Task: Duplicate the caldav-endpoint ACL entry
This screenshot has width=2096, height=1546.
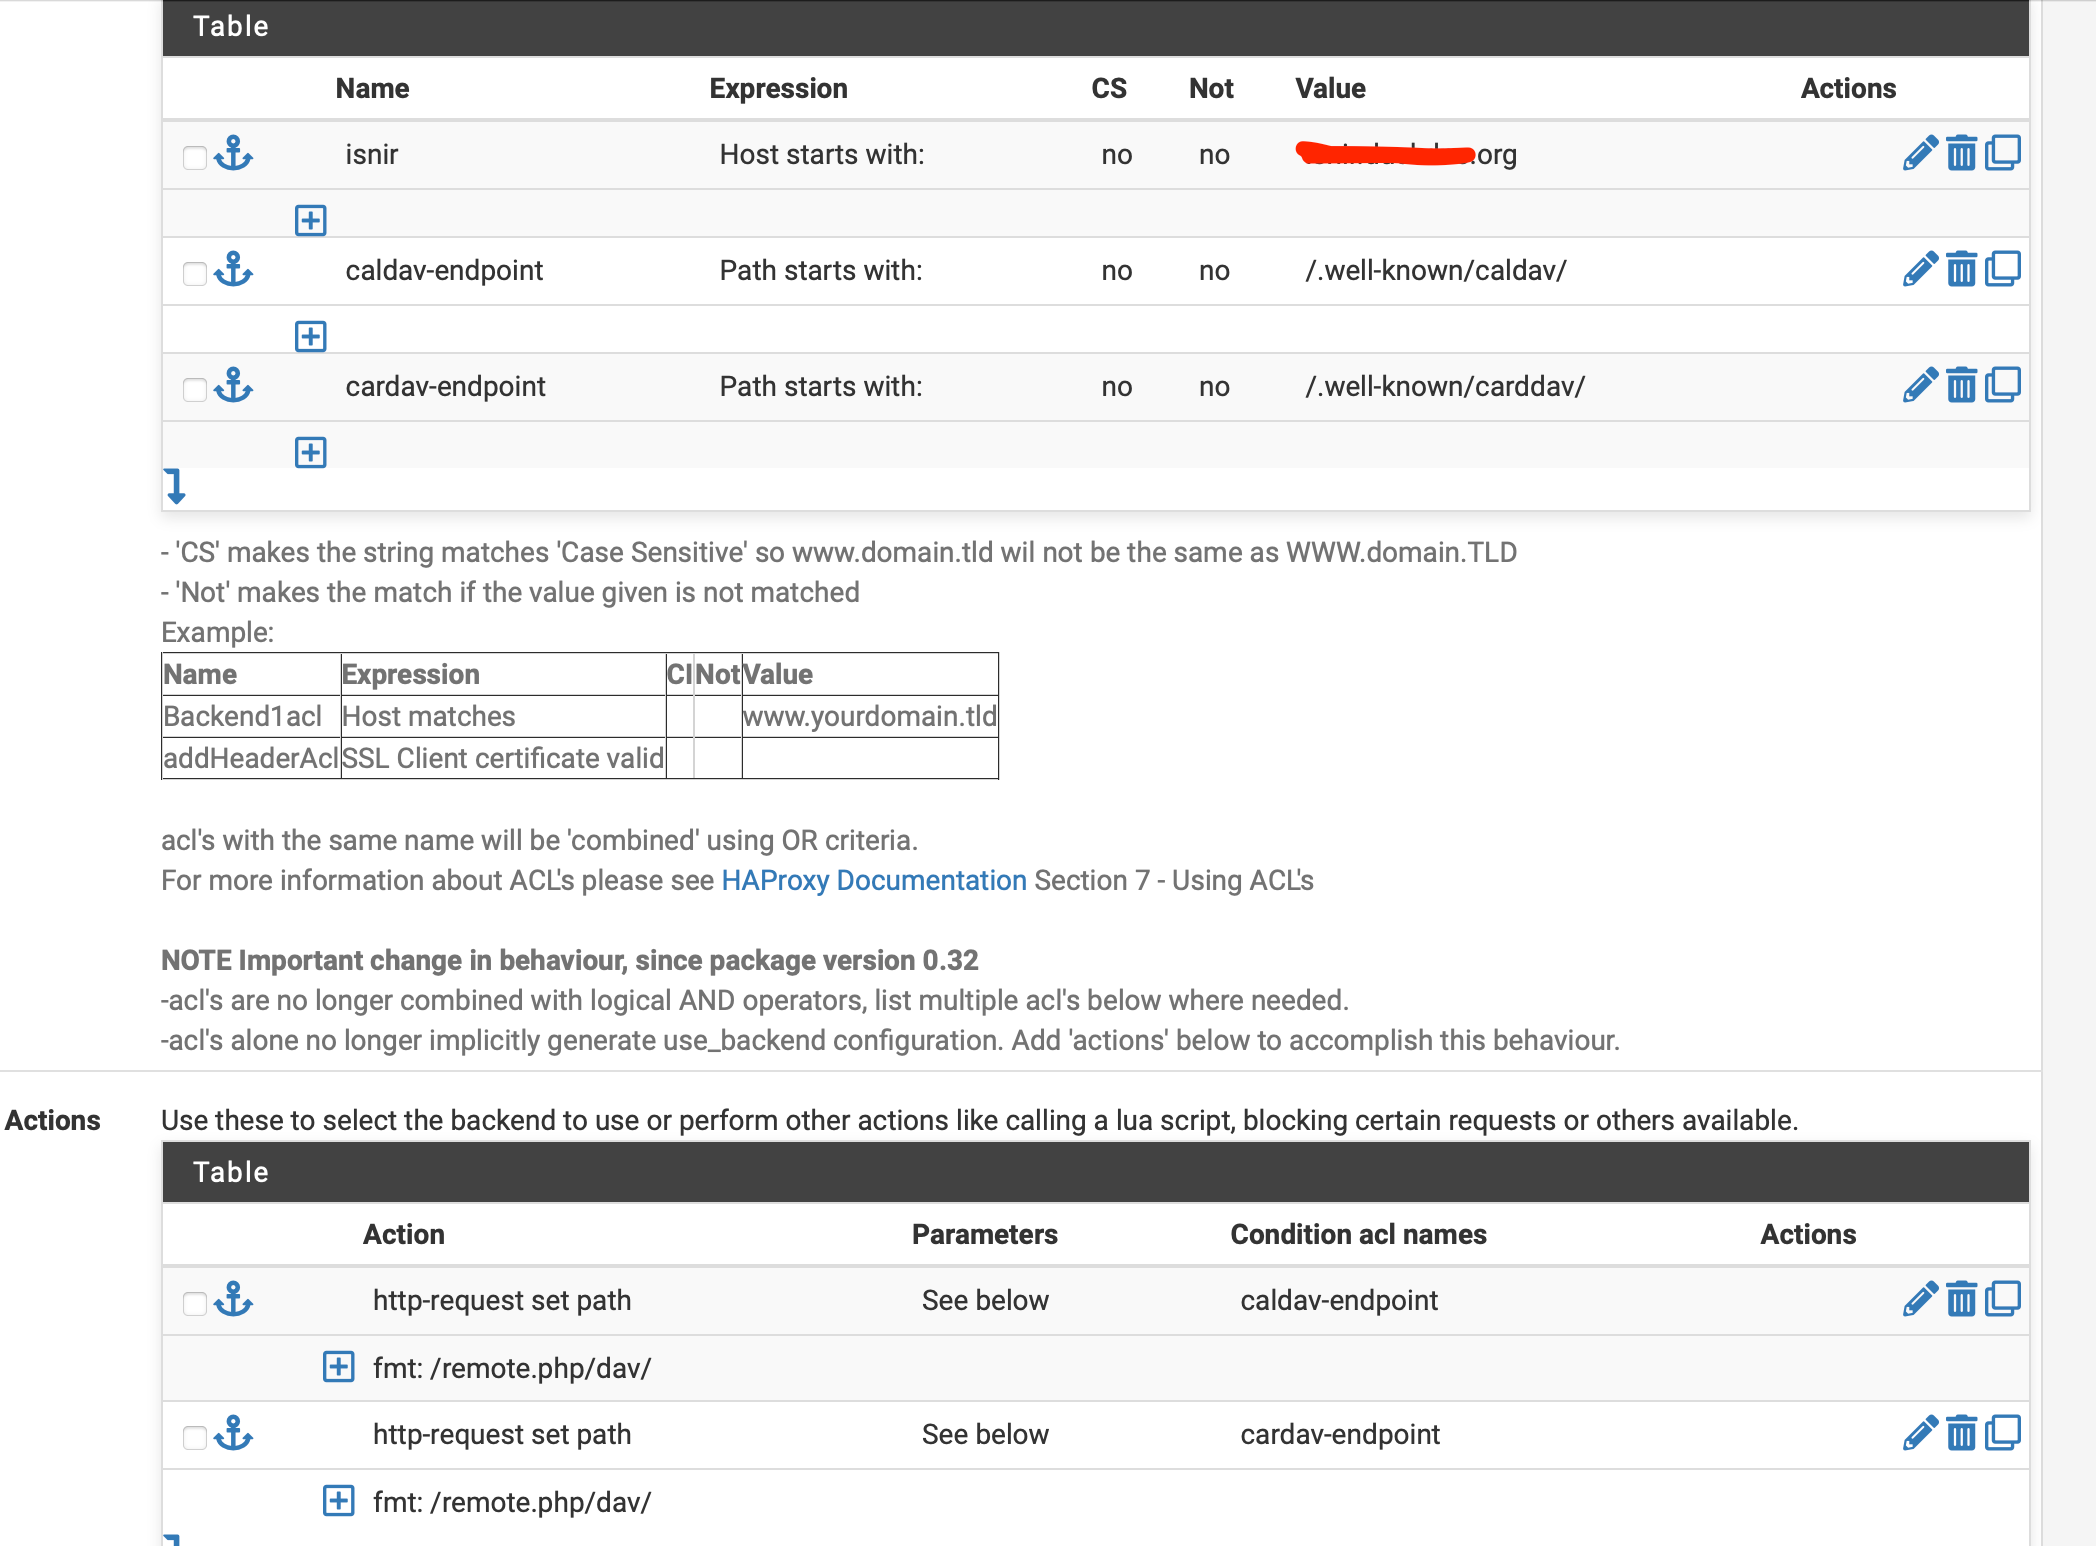Action: 2002,270
